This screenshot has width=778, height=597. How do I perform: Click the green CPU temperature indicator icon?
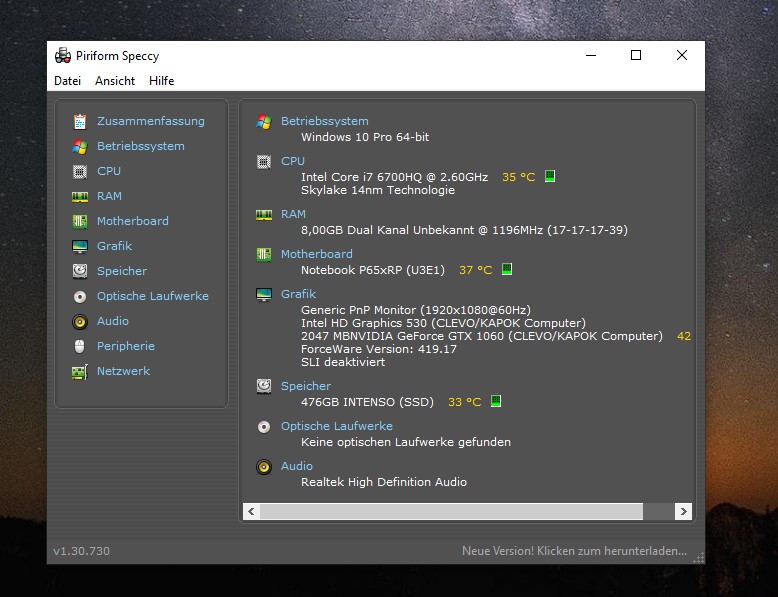(x=550, y=176)
